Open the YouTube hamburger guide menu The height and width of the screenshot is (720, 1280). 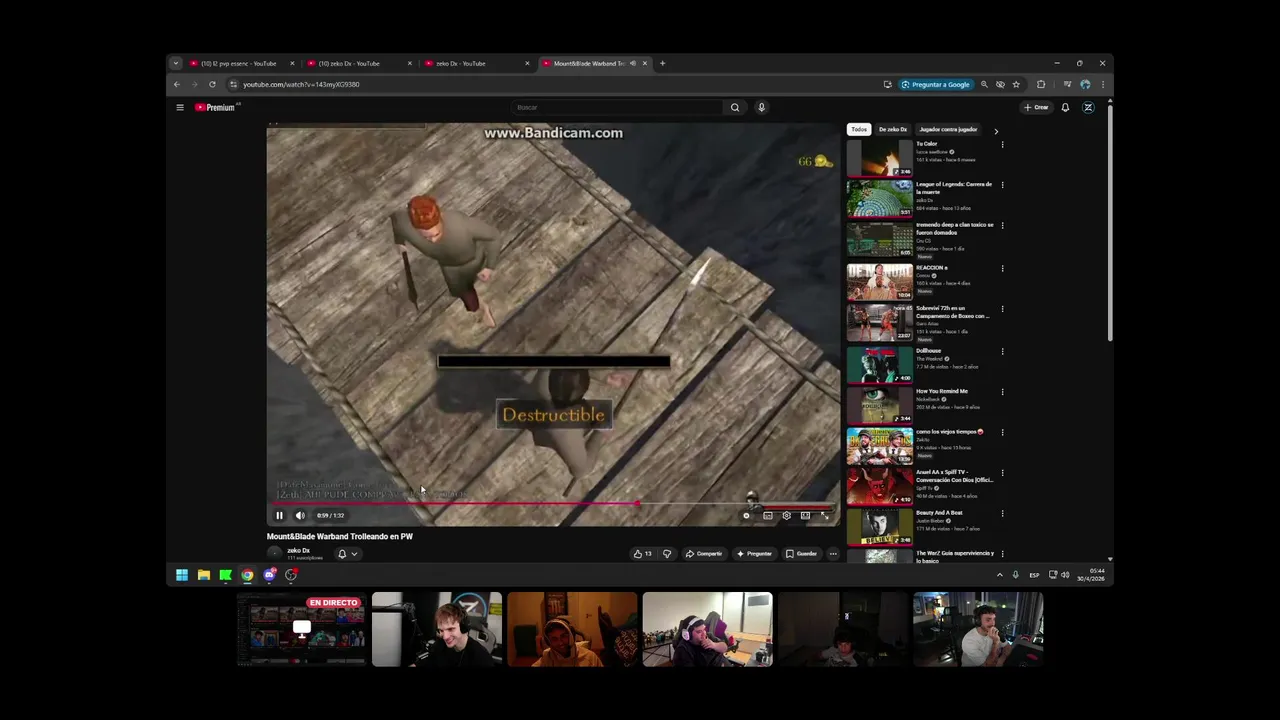click(x=180, y=107)
